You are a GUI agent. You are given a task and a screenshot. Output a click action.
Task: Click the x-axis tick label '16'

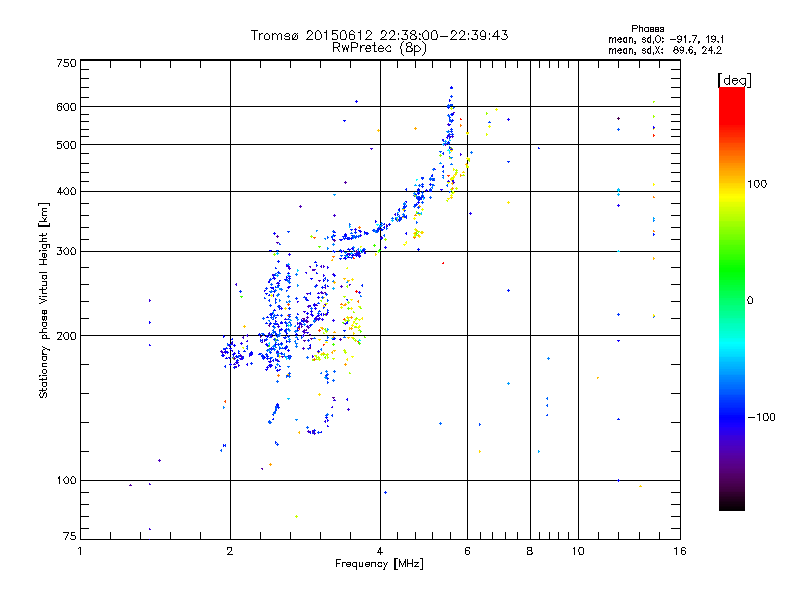(680, 551)
